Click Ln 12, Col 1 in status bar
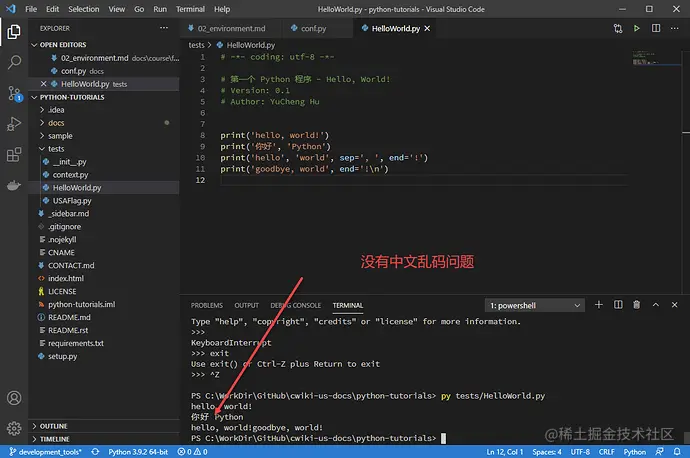This screenshot has height=458, width=690. (x=504, y=452)
